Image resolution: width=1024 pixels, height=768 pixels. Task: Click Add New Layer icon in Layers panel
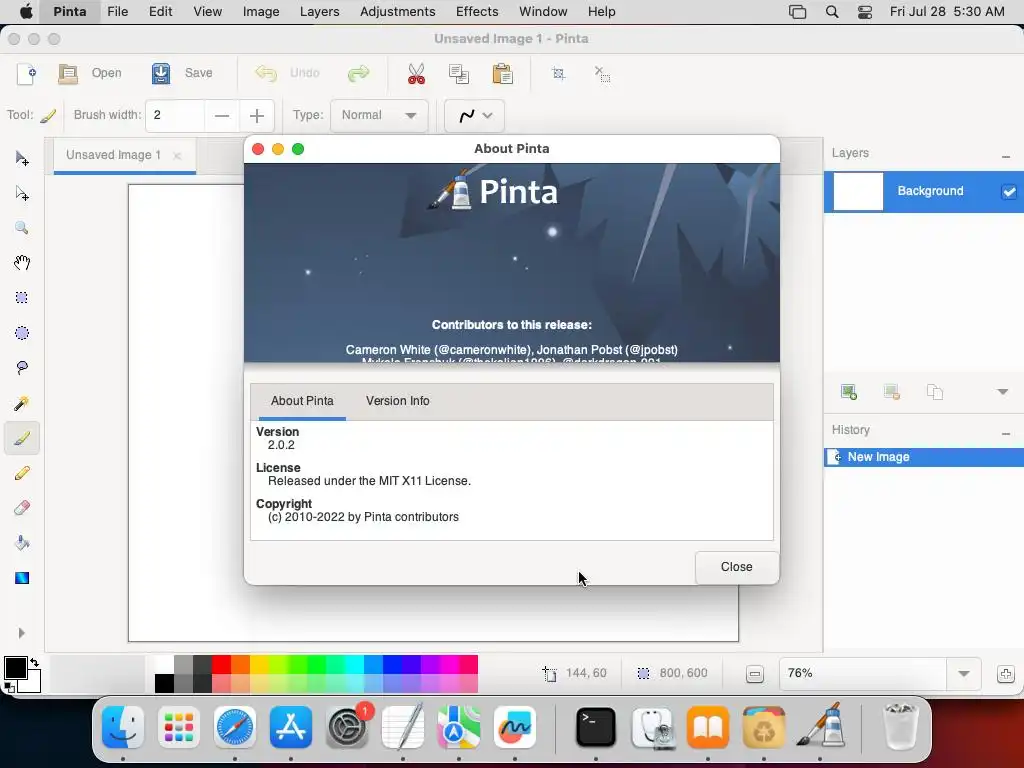[848, 392]
